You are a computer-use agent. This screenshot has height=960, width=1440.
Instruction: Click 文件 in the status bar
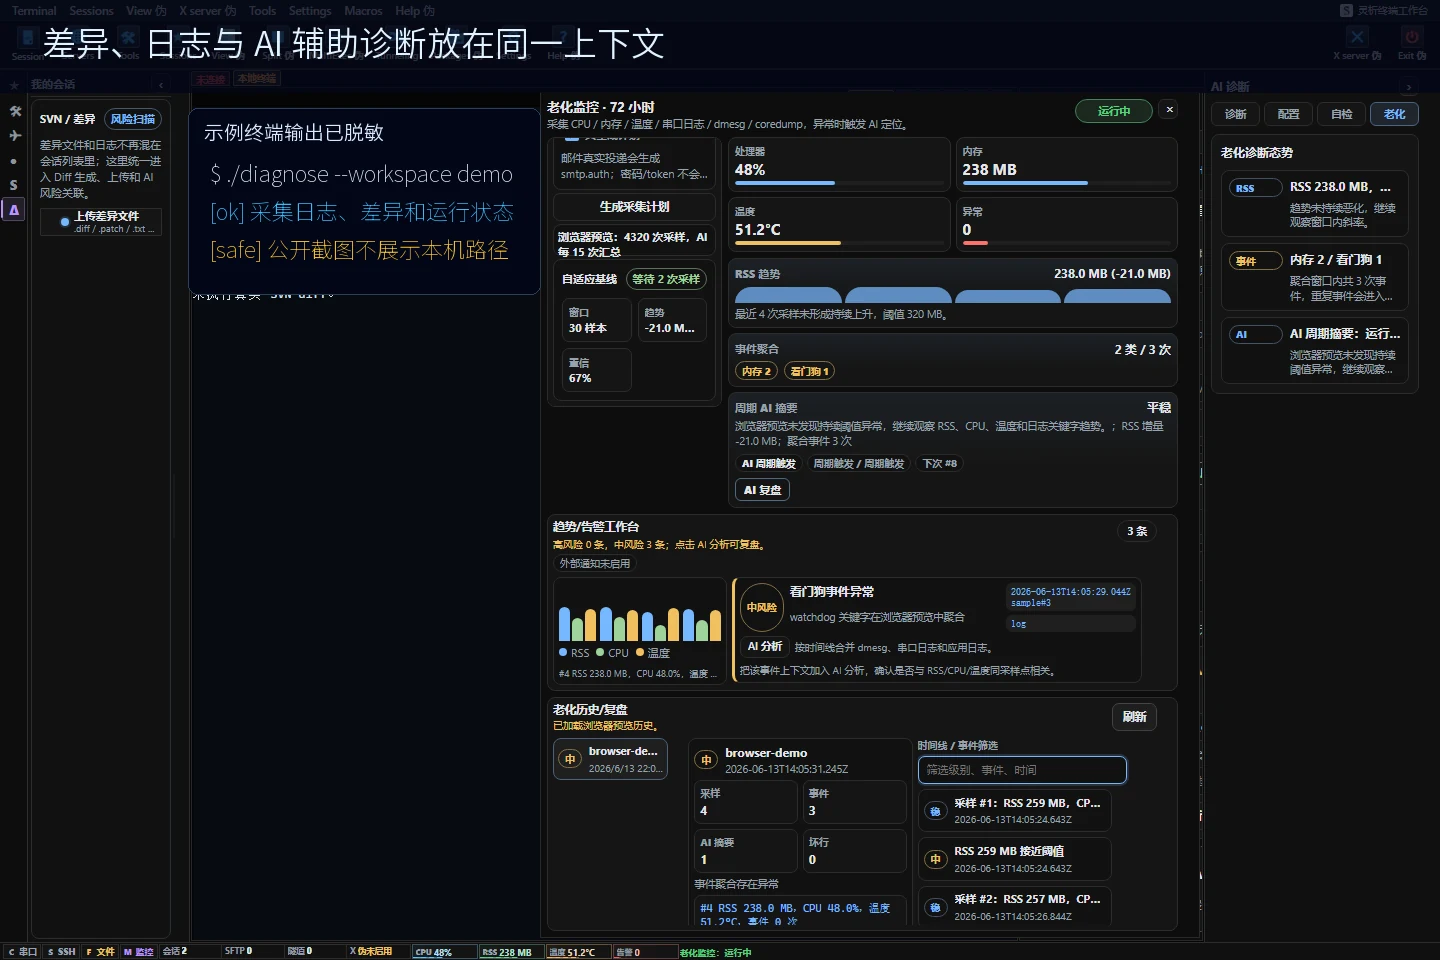[x=100, y=952]
